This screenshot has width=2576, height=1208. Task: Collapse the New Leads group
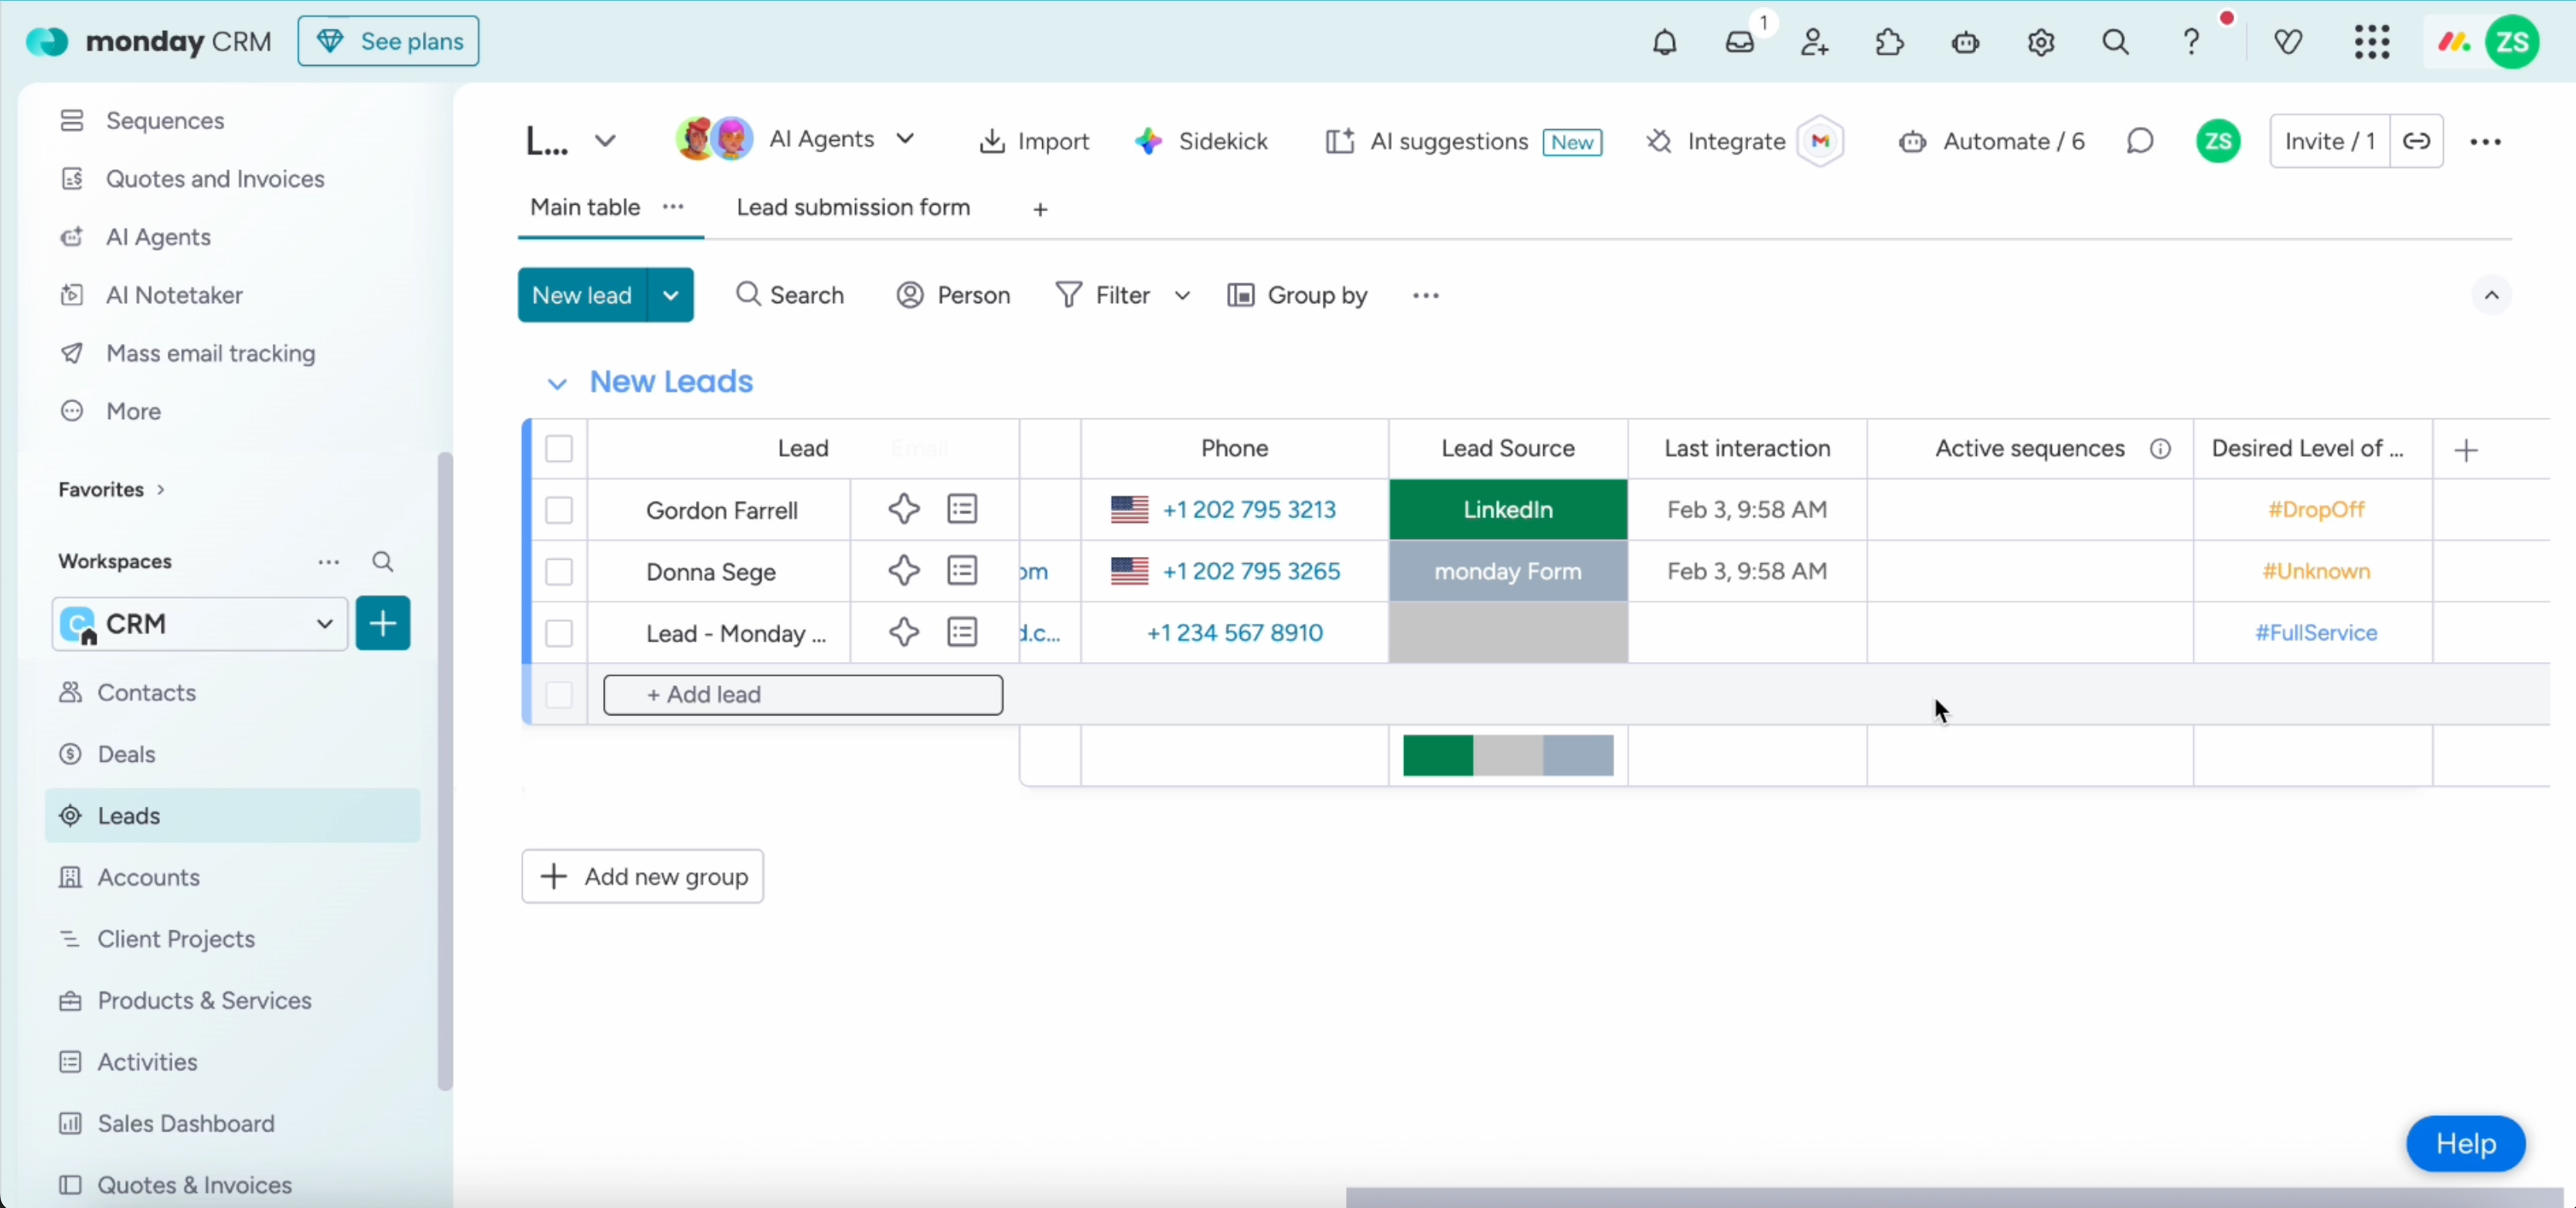pyautogui.click(x=557, y=383)
